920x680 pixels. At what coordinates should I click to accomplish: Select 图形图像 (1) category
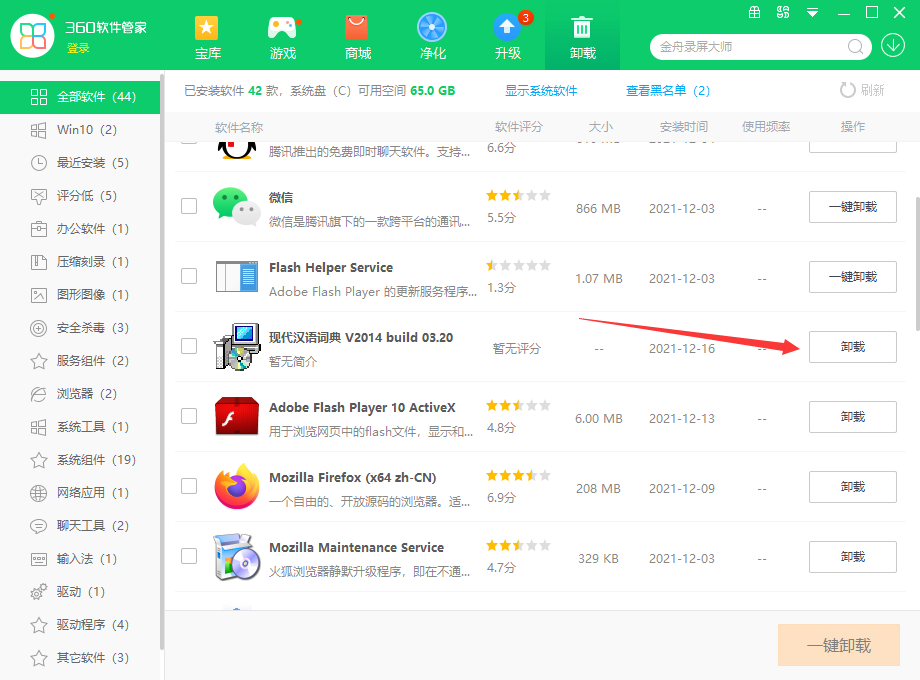point(80,295)
